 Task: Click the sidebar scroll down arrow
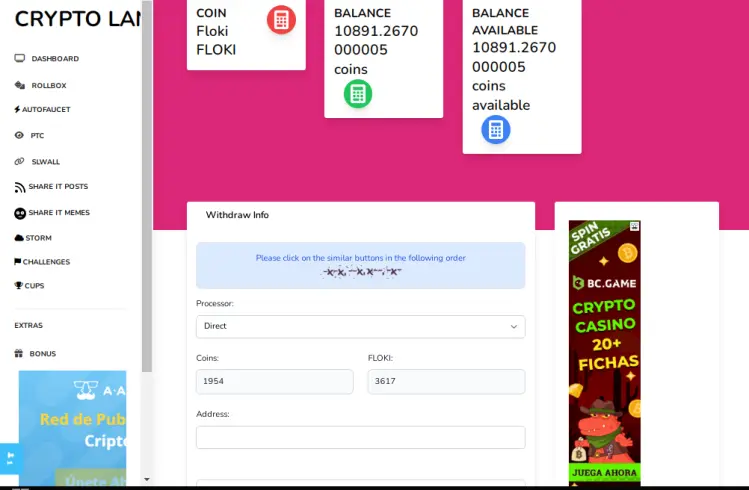(147, 479)
